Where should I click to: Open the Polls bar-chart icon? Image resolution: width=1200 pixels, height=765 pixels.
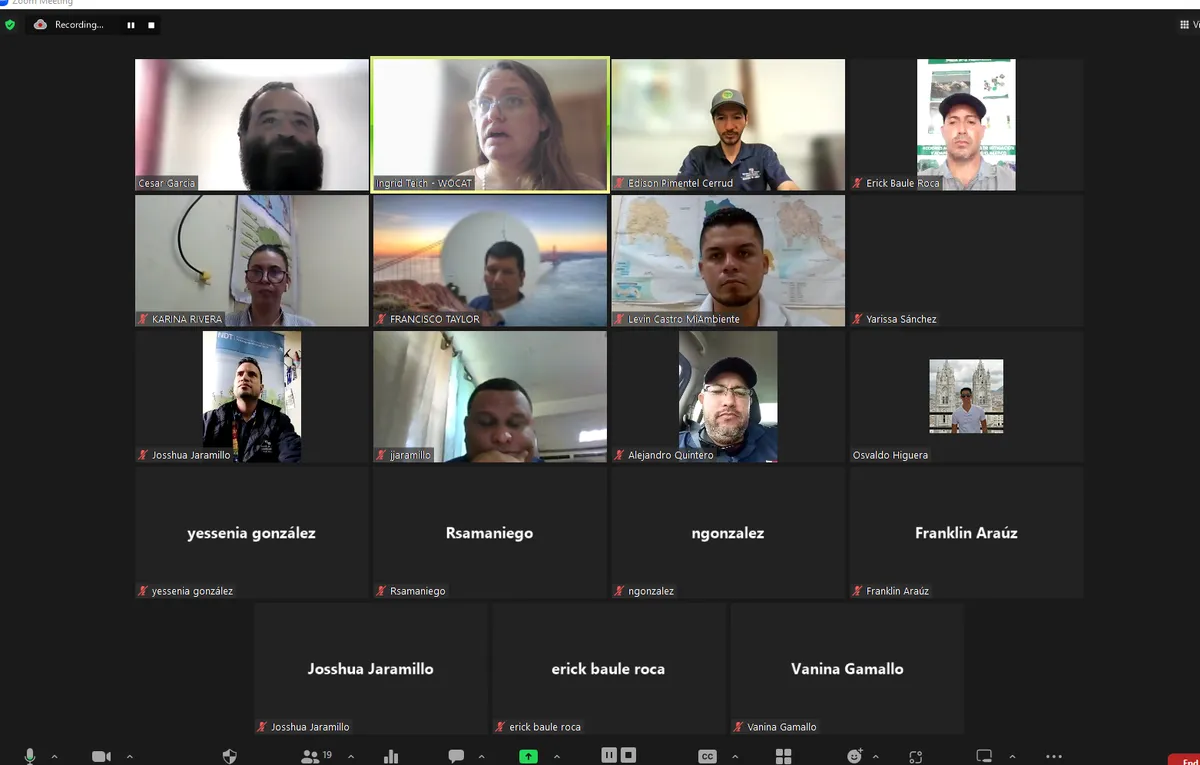point(391,756)
